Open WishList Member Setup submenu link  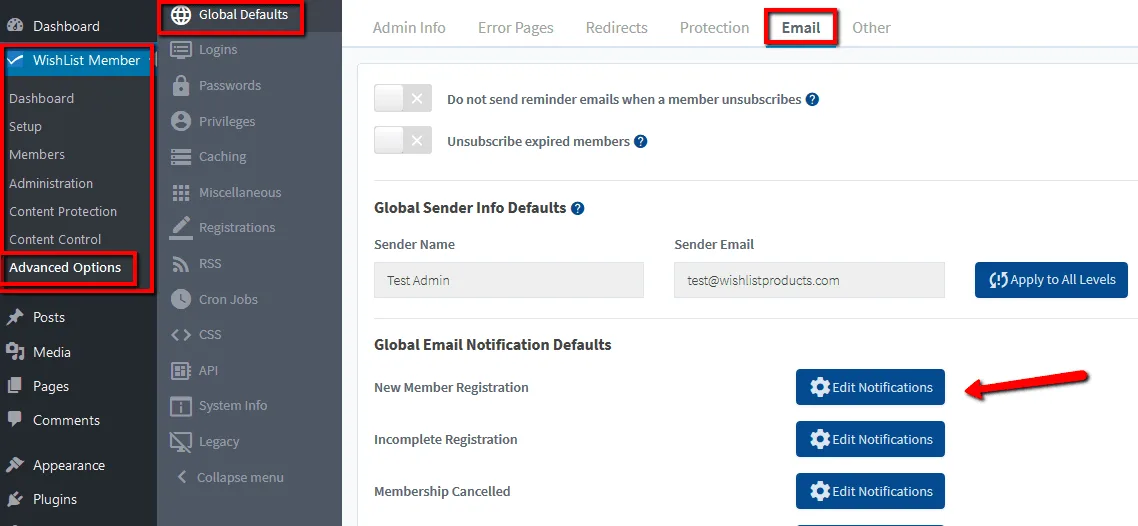[x=25, y=126]
